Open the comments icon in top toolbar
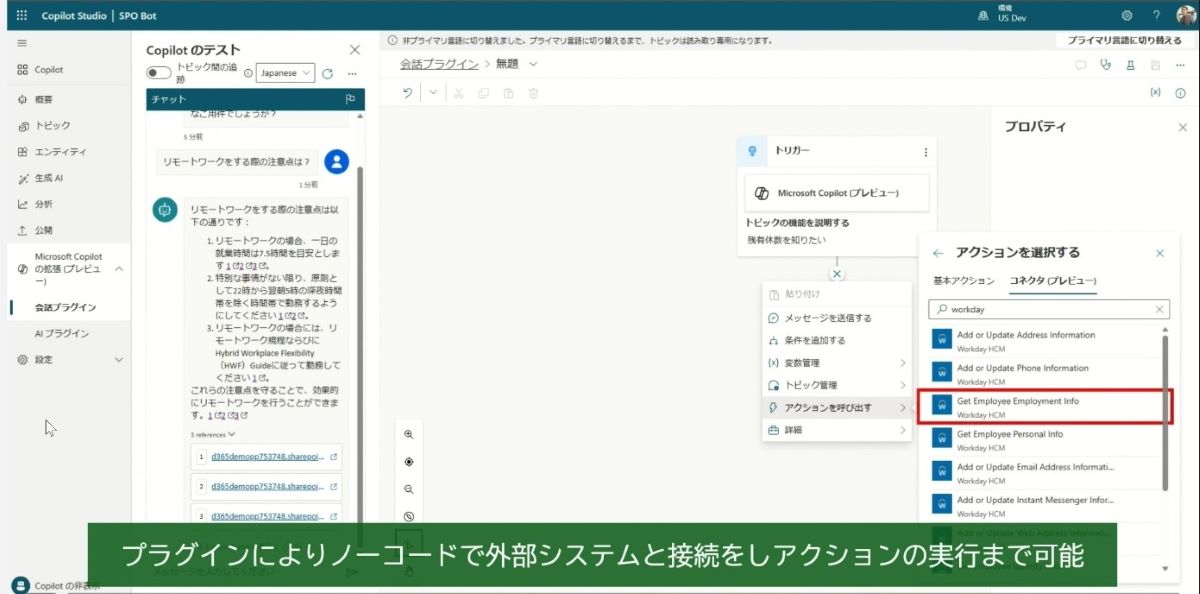Viewport: 1200px width, 594px height. tap(1080, 65)
